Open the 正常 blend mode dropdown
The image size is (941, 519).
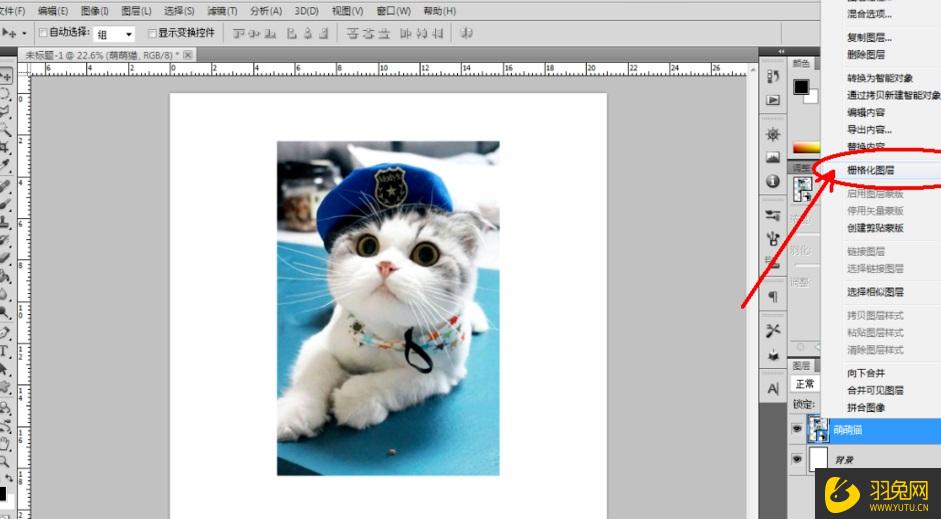click(805, 384)
